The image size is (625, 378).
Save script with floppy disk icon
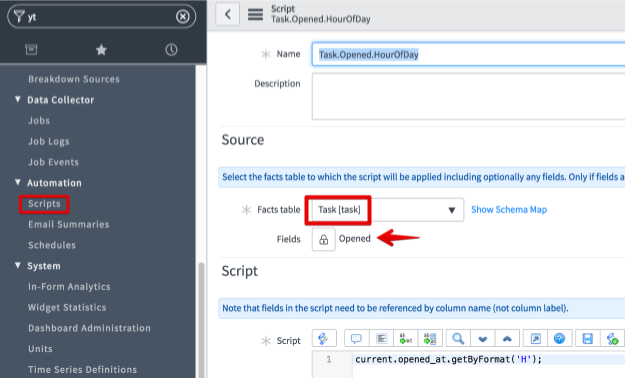click(588, 339)
